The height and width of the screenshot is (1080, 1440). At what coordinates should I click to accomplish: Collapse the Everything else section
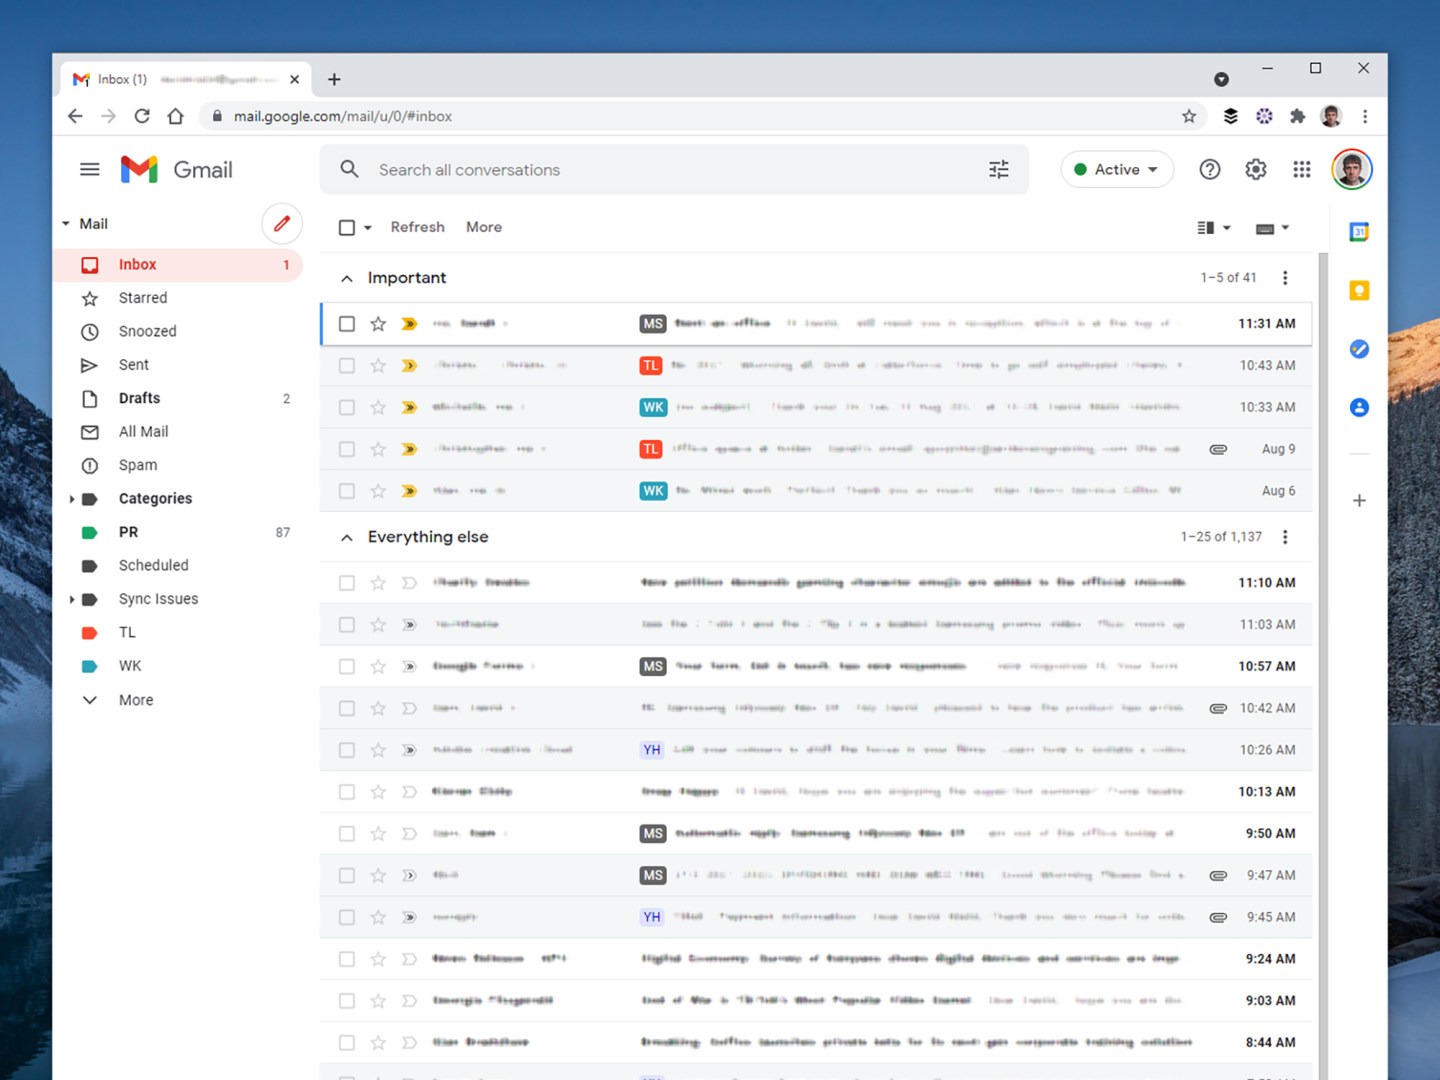point(346,537)
